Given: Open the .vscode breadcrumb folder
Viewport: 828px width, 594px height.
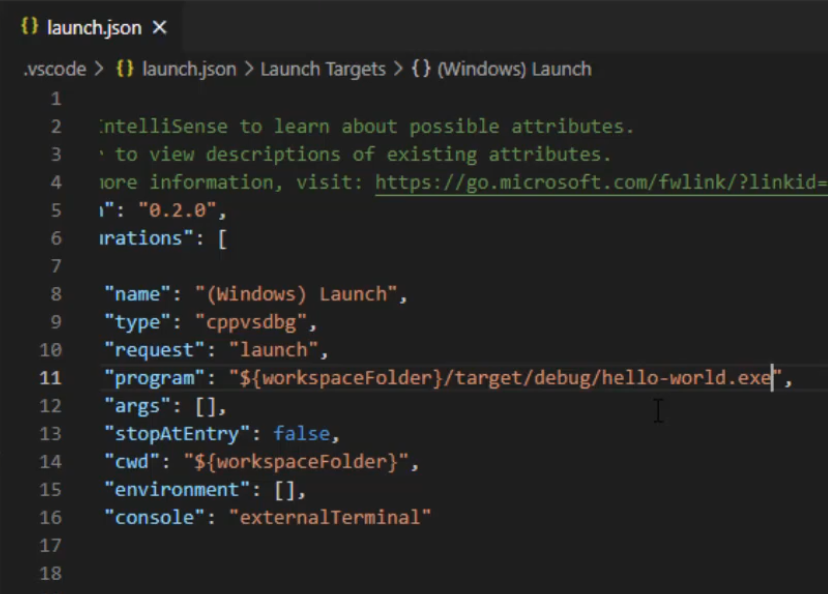Looking at the screenshot, I should (52, 69).
